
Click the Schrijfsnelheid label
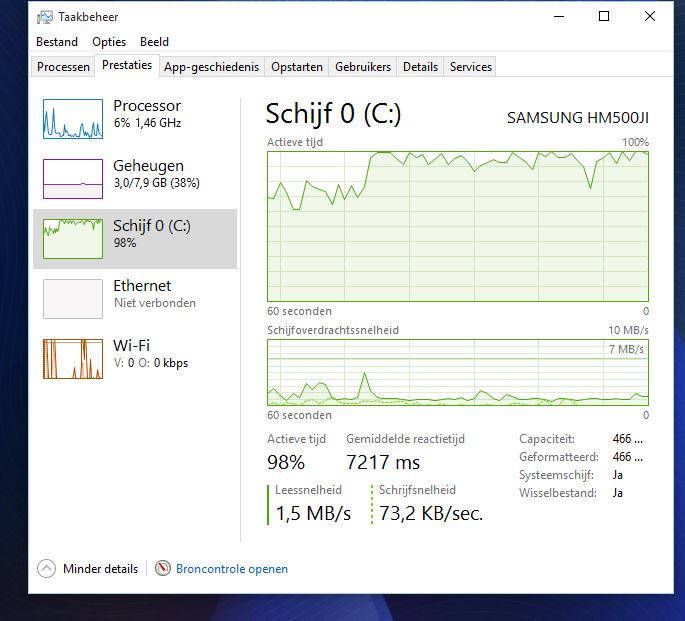[x=417, y=490]
